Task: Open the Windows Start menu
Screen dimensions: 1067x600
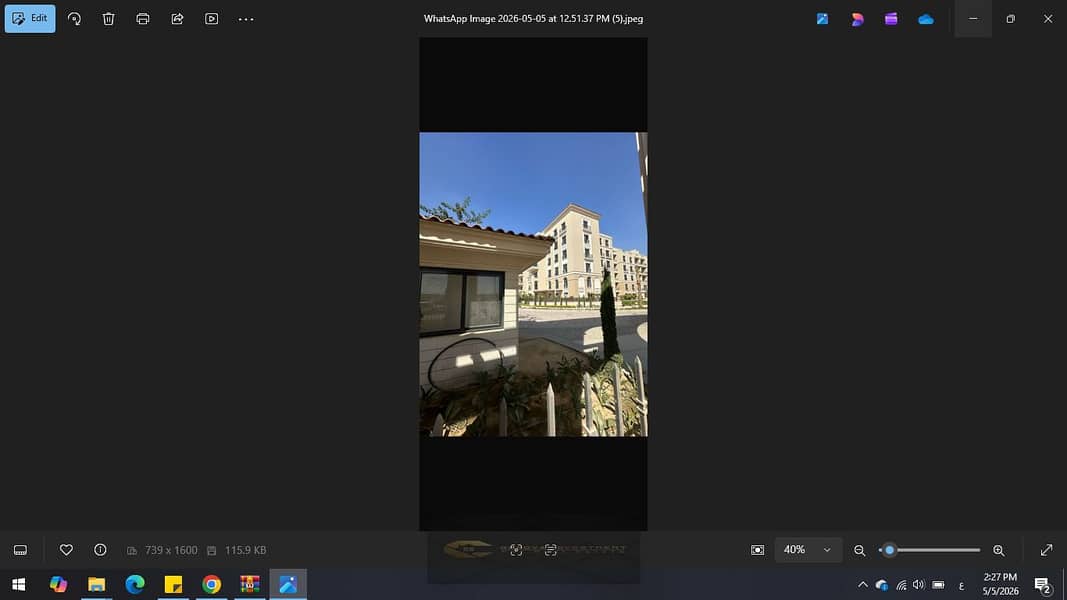Action: coord(18,584)
